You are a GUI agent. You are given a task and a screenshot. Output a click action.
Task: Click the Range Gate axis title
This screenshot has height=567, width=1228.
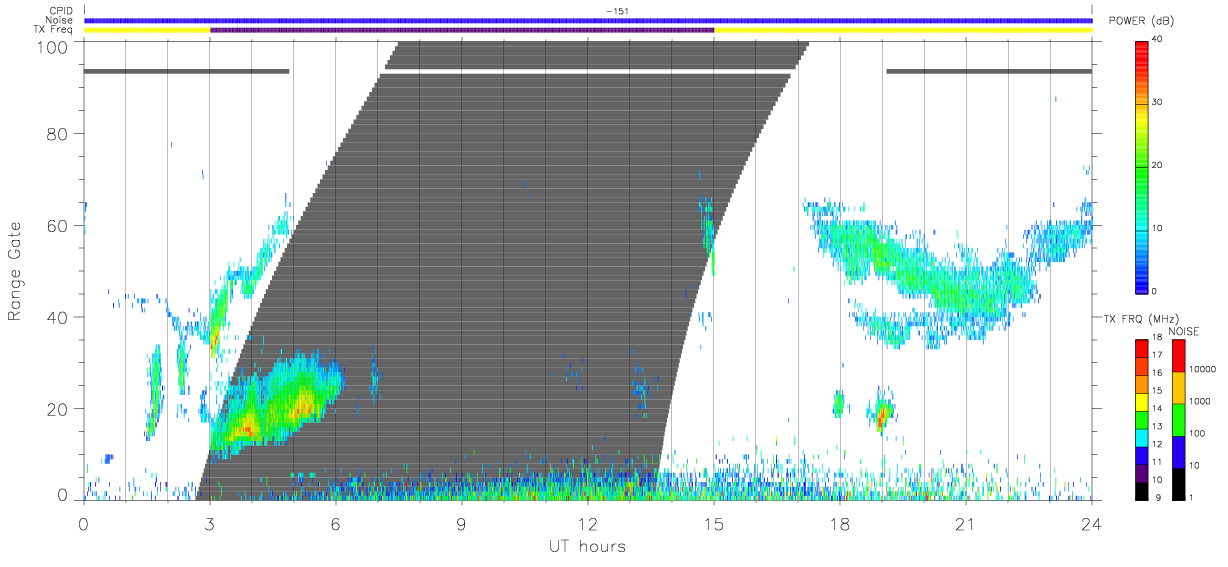tap(15, 271)
